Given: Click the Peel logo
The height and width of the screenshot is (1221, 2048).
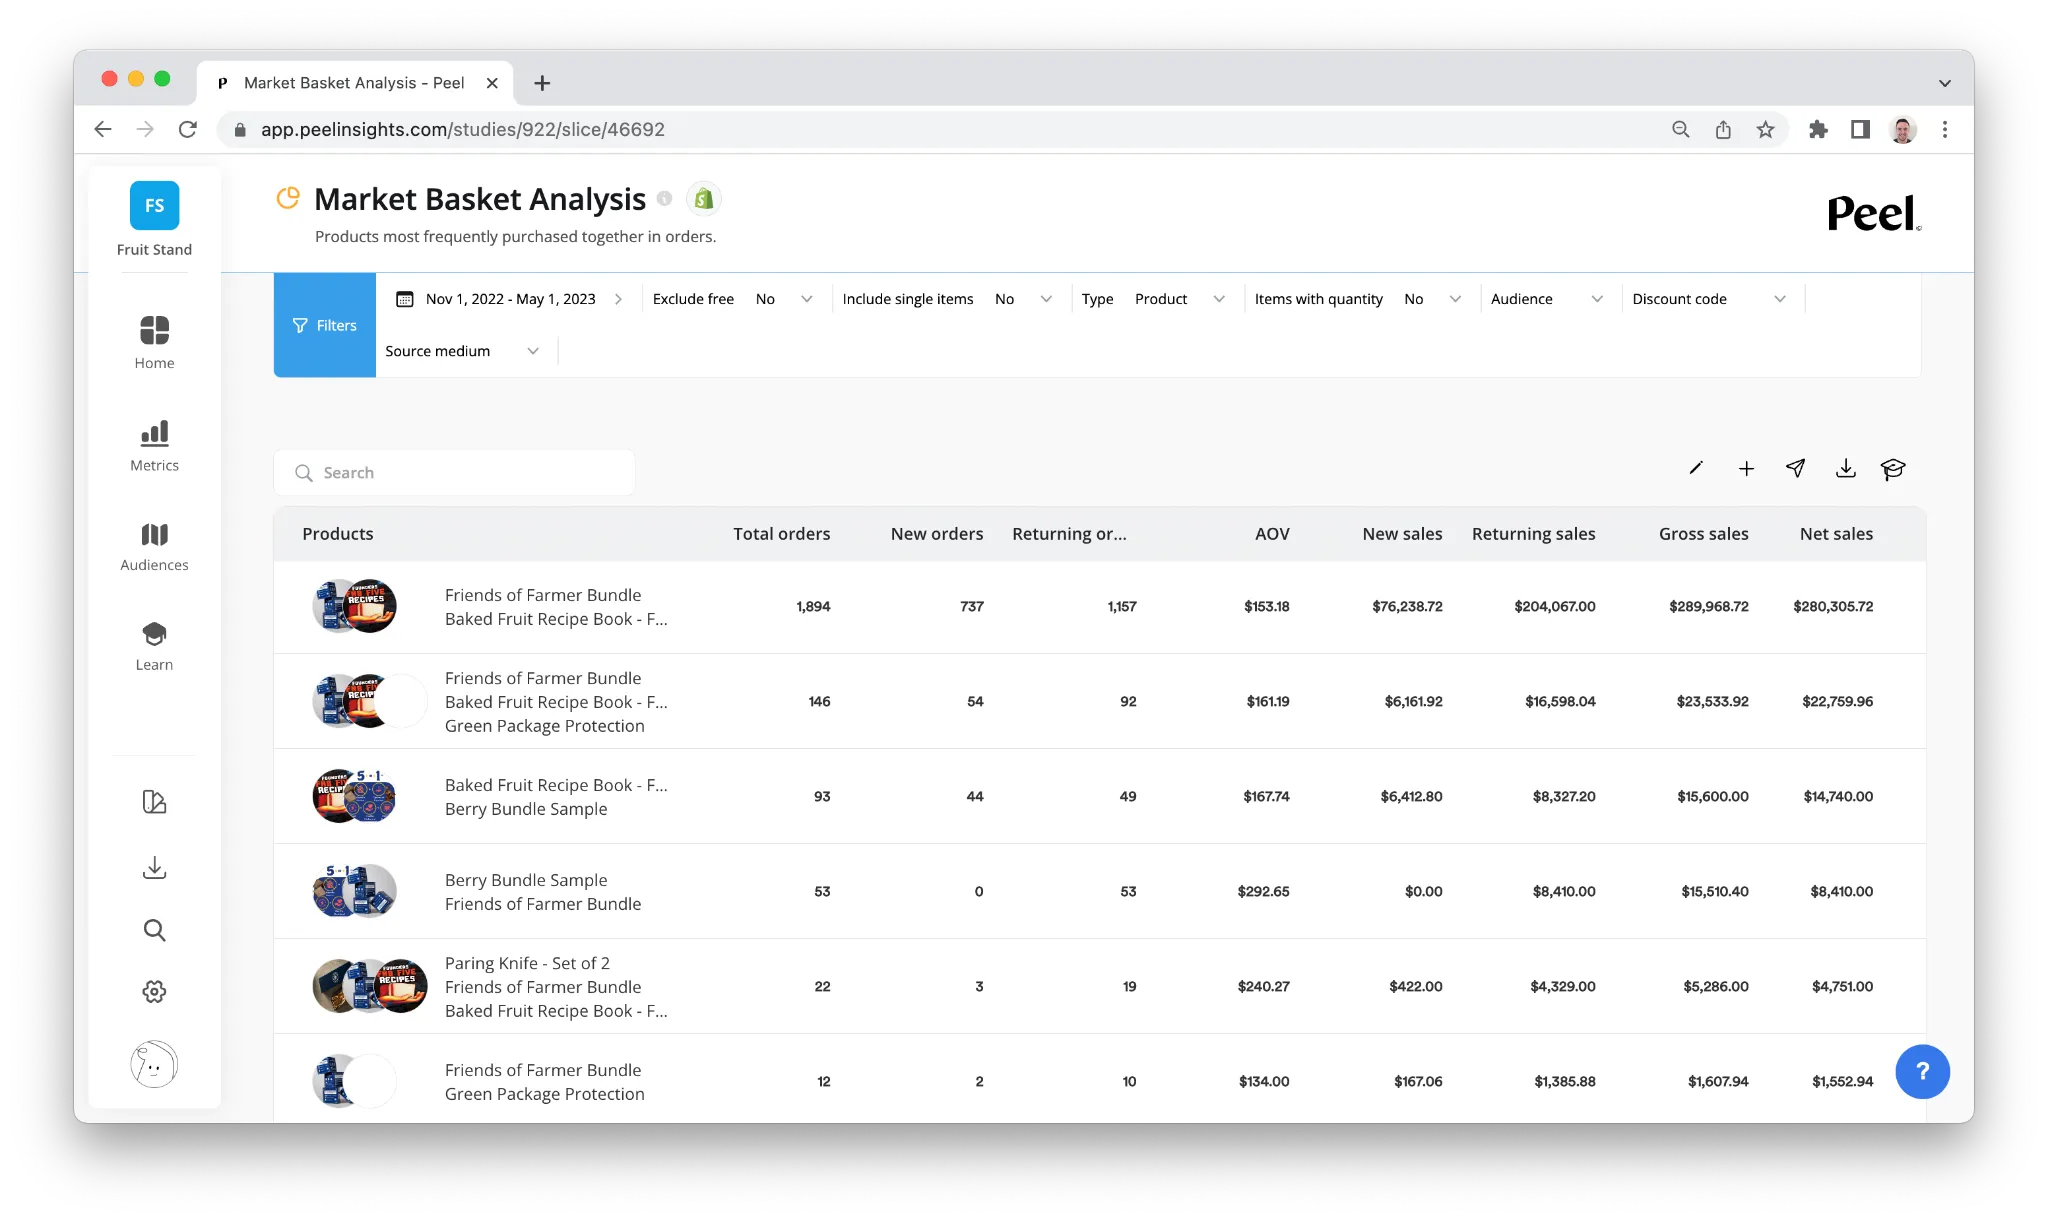Looking at the screenshot, I should (1874, 213).
